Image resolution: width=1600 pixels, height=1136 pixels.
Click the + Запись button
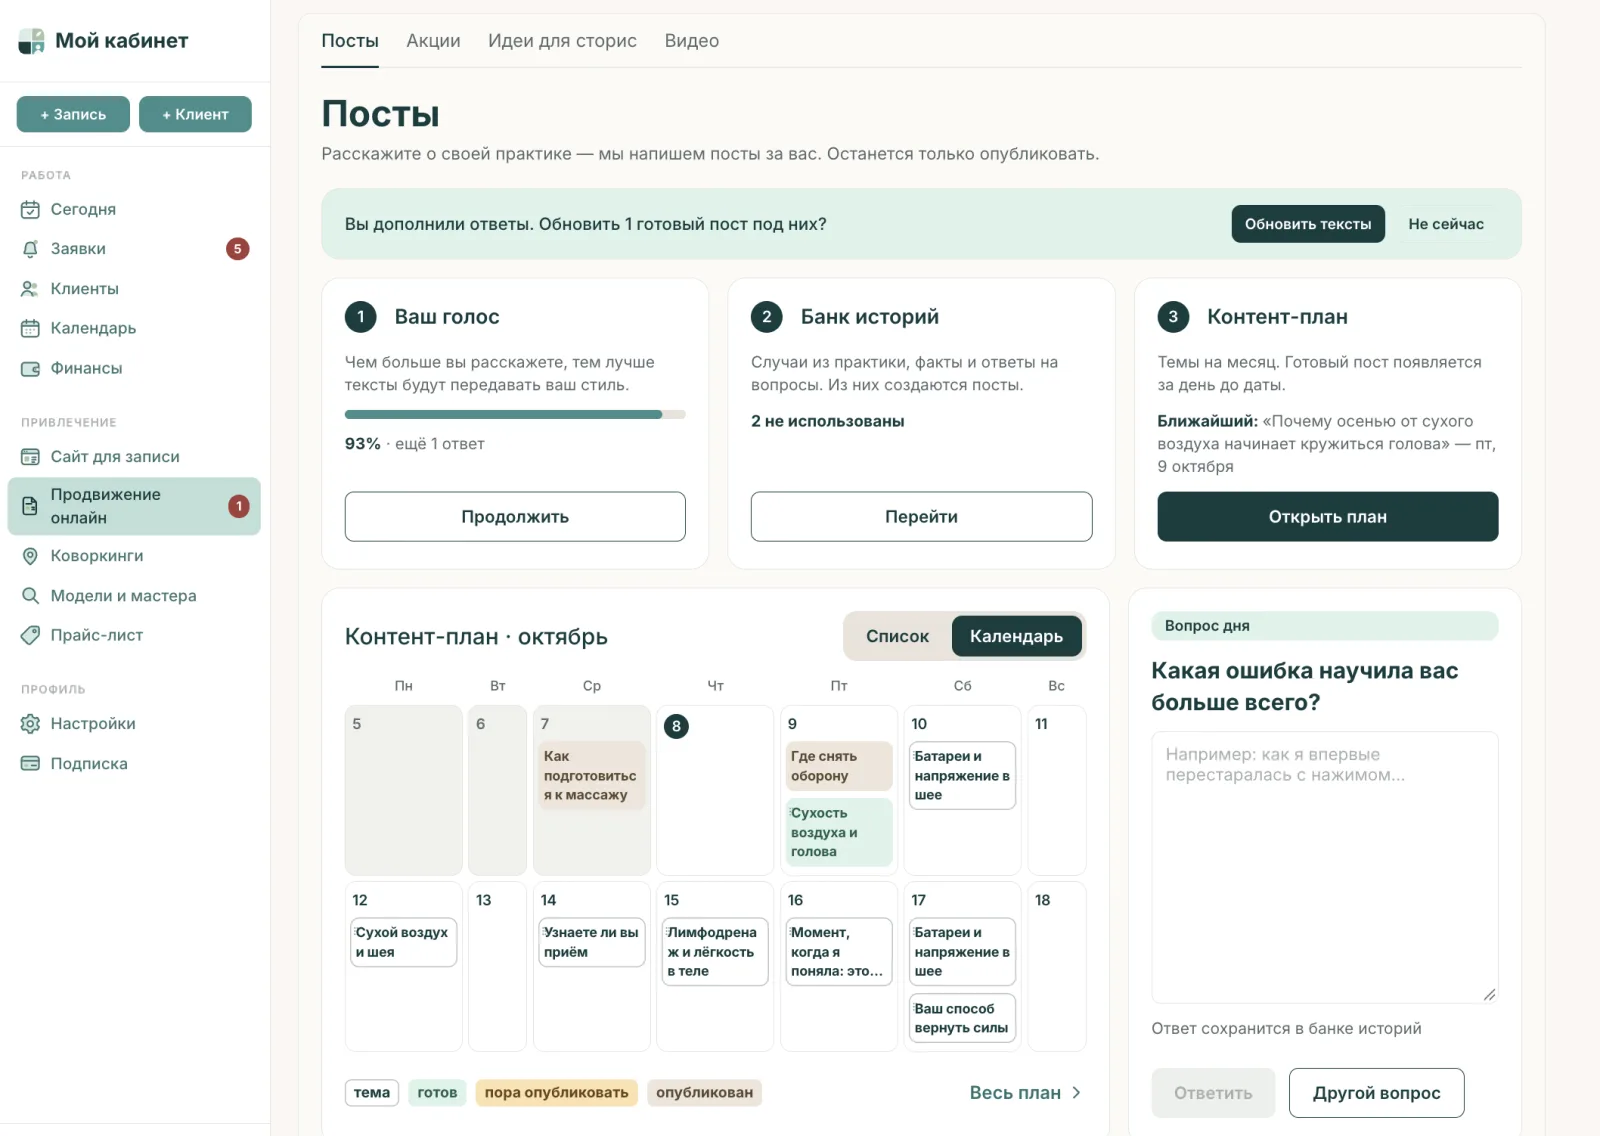click(73, 114)
